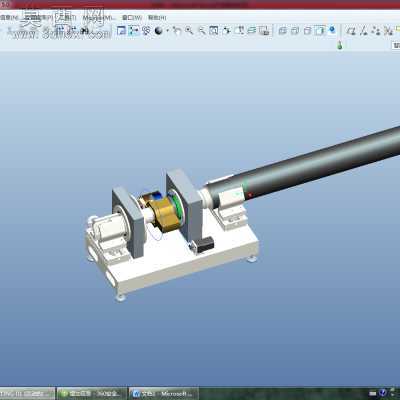Select the Zoom Out magnifier
This screenshot has width=400, height=400.
(x=202, y=31)
